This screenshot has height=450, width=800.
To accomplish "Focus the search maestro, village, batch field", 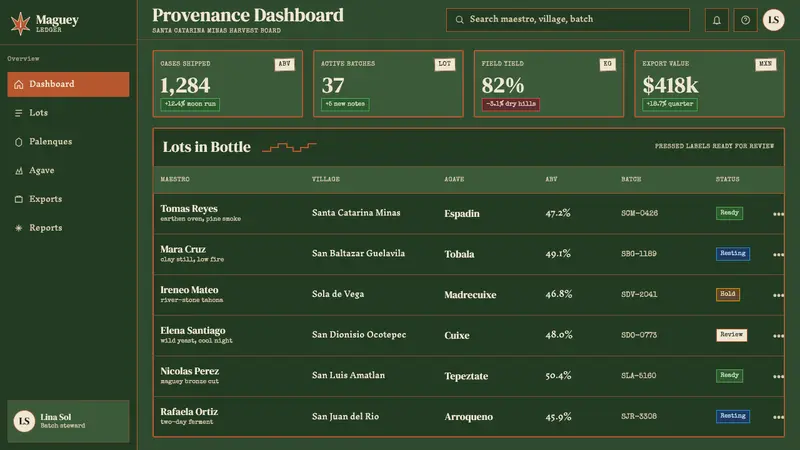I will 568,20.
